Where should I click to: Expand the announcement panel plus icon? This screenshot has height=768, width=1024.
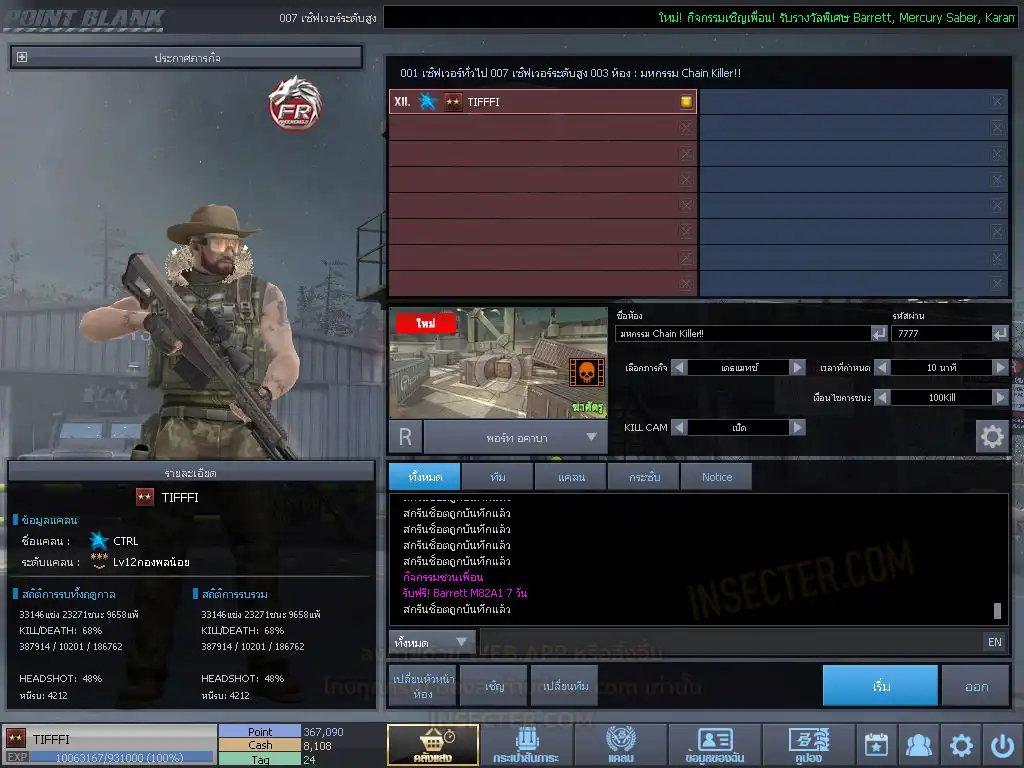22,58
